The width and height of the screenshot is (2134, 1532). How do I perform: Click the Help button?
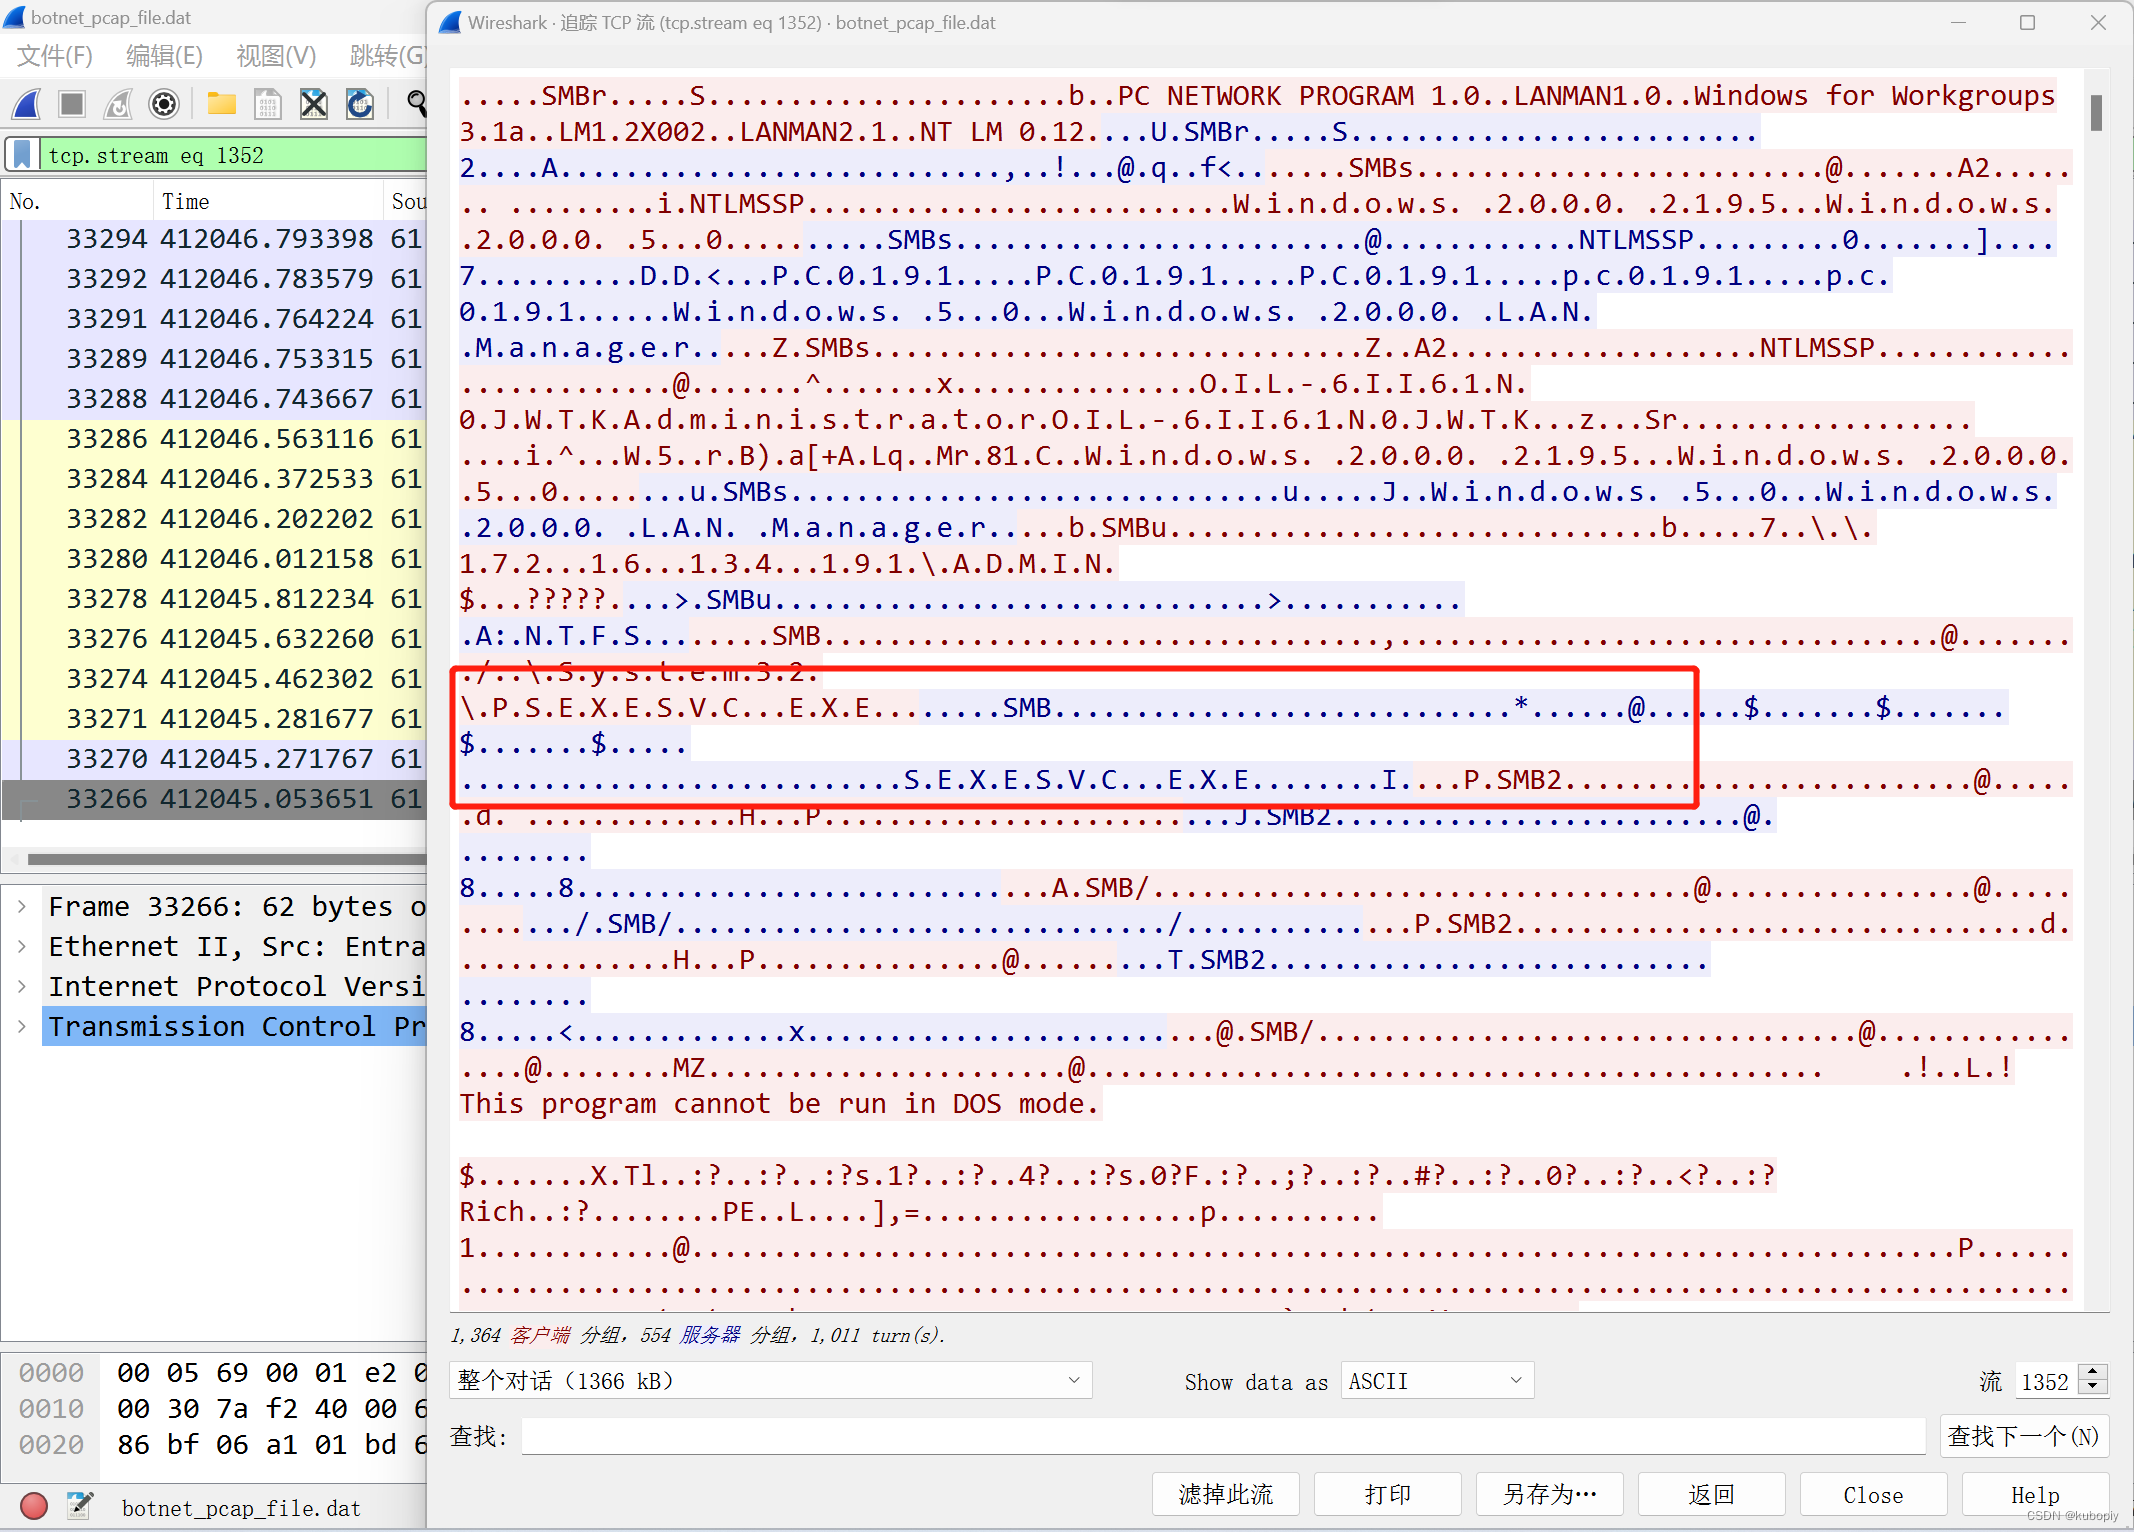(x=2036, y=1494)
